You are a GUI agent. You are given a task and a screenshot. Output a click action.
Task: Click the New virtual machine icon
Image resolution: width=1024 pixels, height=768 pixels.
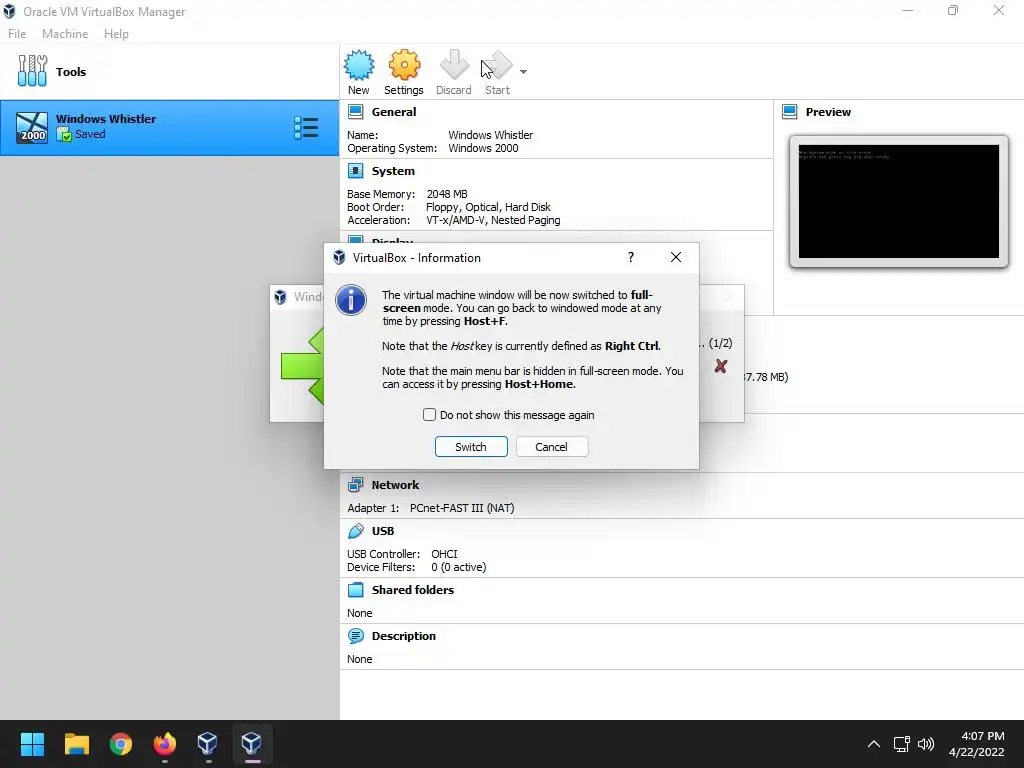click(x=359, y=65)
